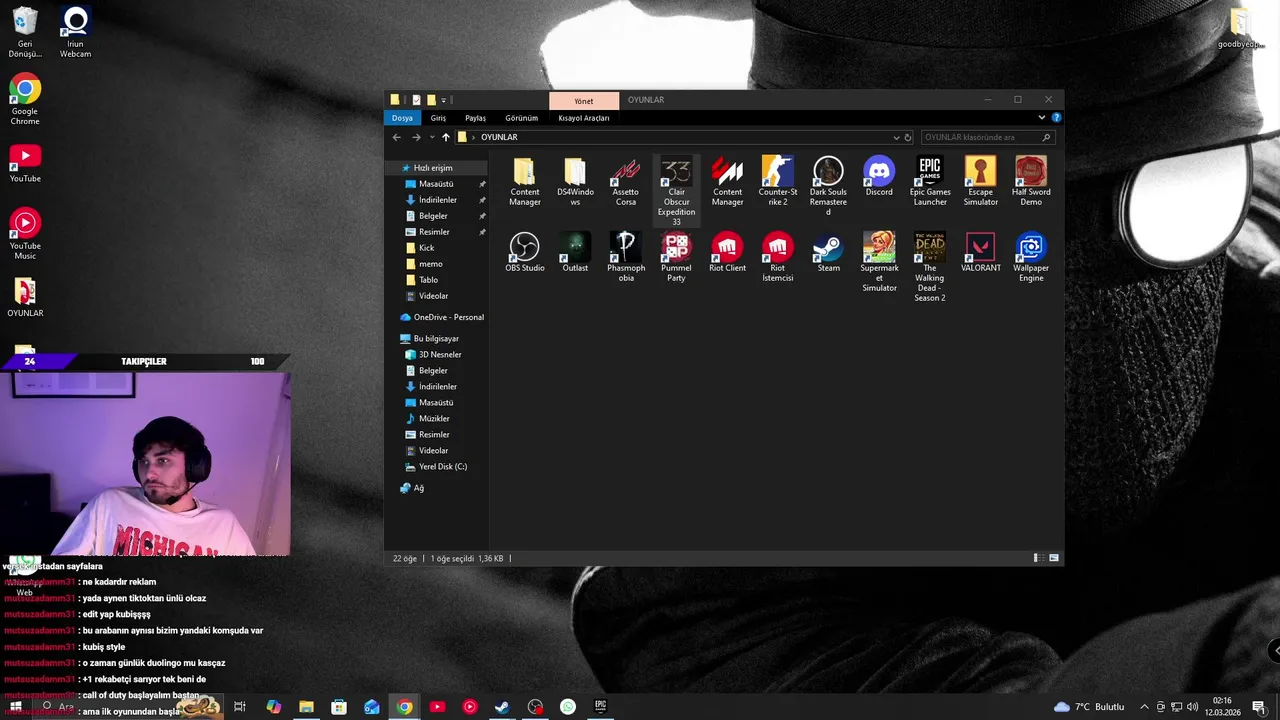Open the address bar history dropdown
Viewport: 1280px width, 720px height.
896,138
